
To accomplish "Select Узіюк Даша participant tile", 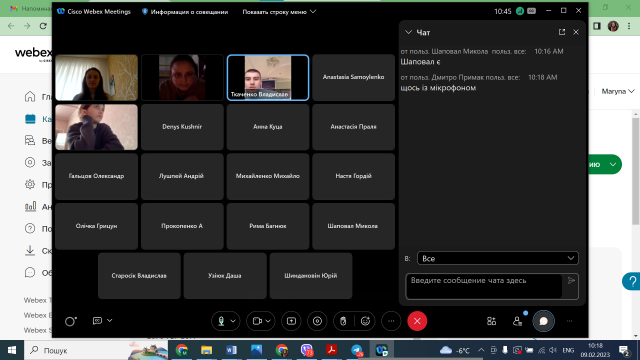I will (225, 276).
